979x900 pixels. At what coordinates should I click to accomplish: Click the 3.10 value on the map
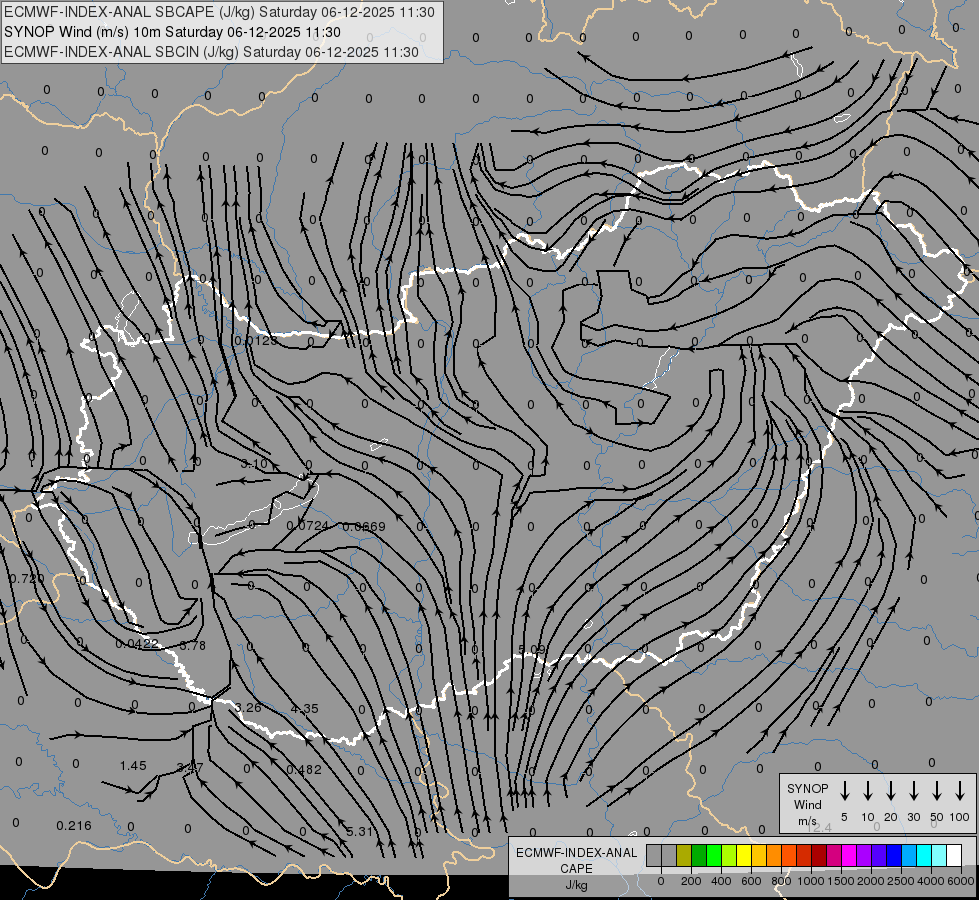coord(253,463)
